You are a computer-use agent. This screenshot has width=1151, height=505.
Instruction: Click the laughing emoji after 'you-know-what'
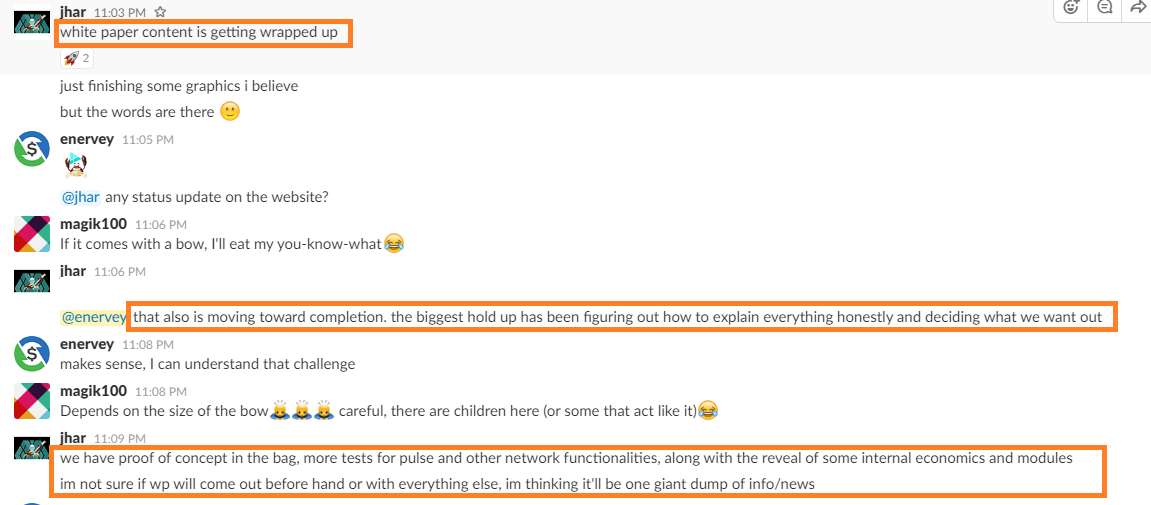pos(394,243)
